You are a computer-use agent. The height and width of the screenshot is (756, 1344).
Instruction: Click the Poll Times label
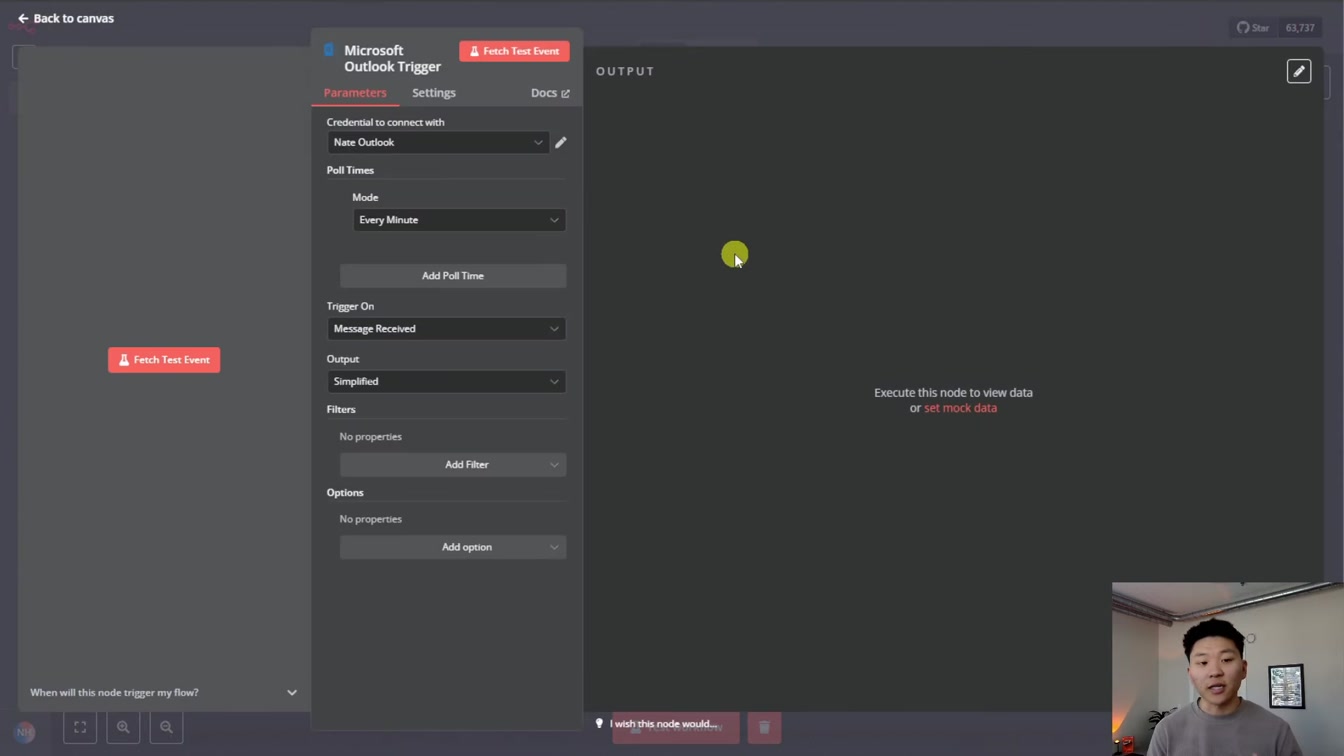(x=350, y=170)
